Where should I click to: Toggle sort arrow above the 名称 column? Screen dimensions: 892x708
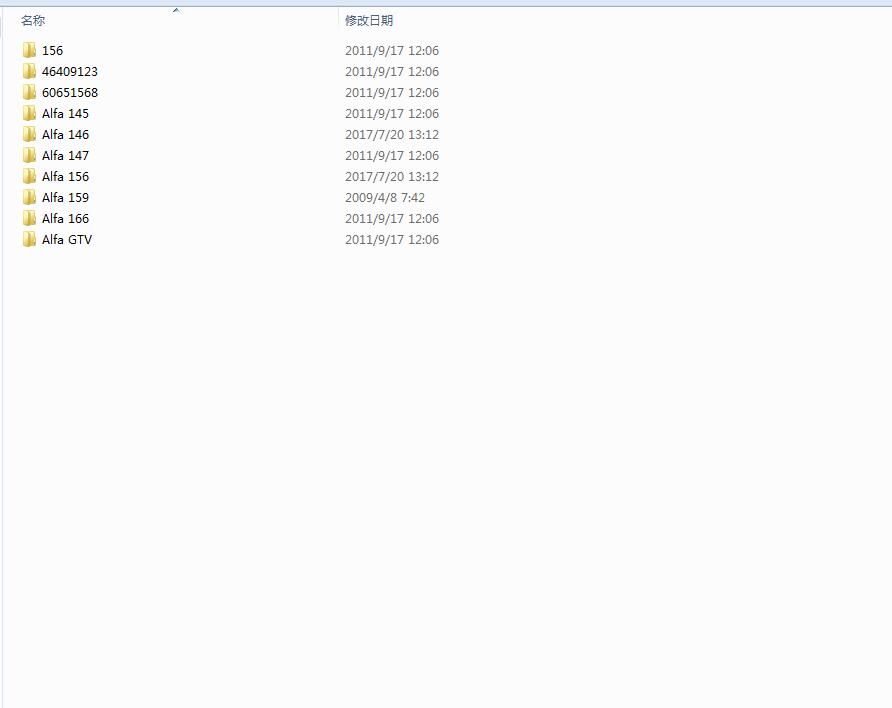click(176, 10)
